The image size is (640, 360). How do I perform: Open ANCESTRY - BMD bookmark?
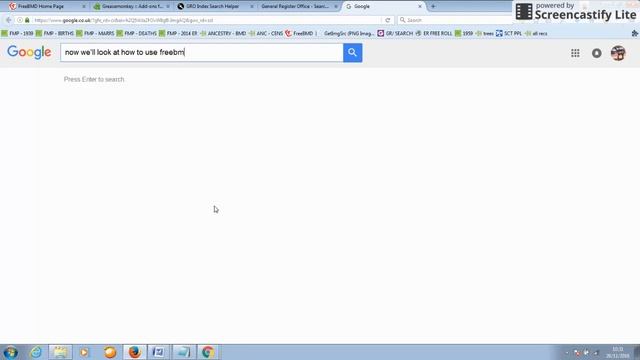(x=223, y=33)
